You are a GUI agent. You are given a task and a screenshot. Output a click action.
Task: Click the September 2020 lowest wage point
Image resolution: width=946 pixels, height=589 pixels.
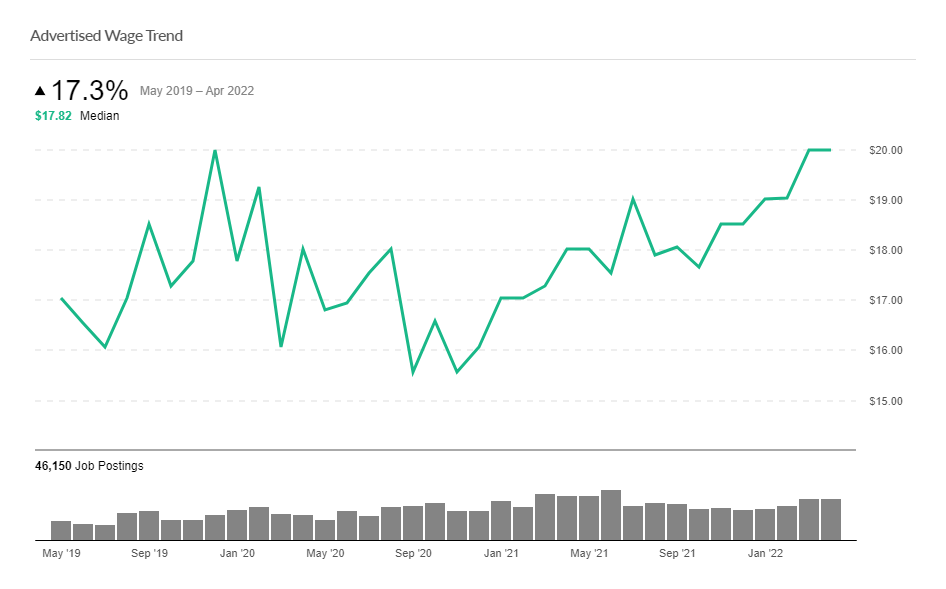tap(413, 372)
